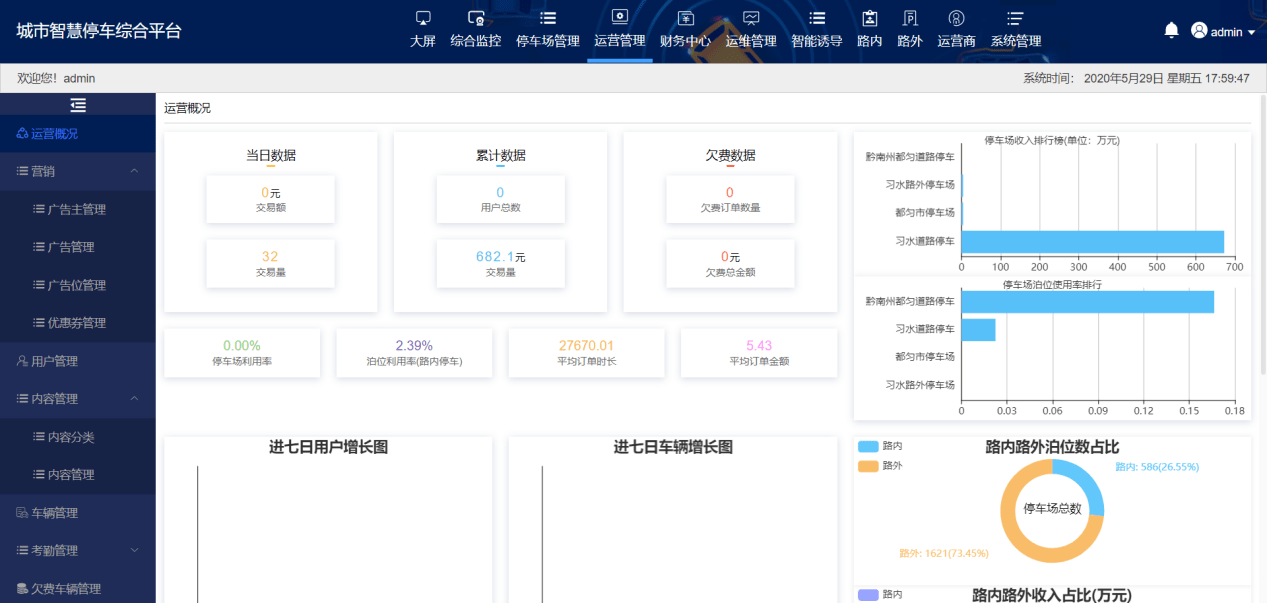Image resolution: width=1267 pixels, height=603 pixels.
Task: Collapse the 营销 menu group chevron
Action: (x=134, y=171)
